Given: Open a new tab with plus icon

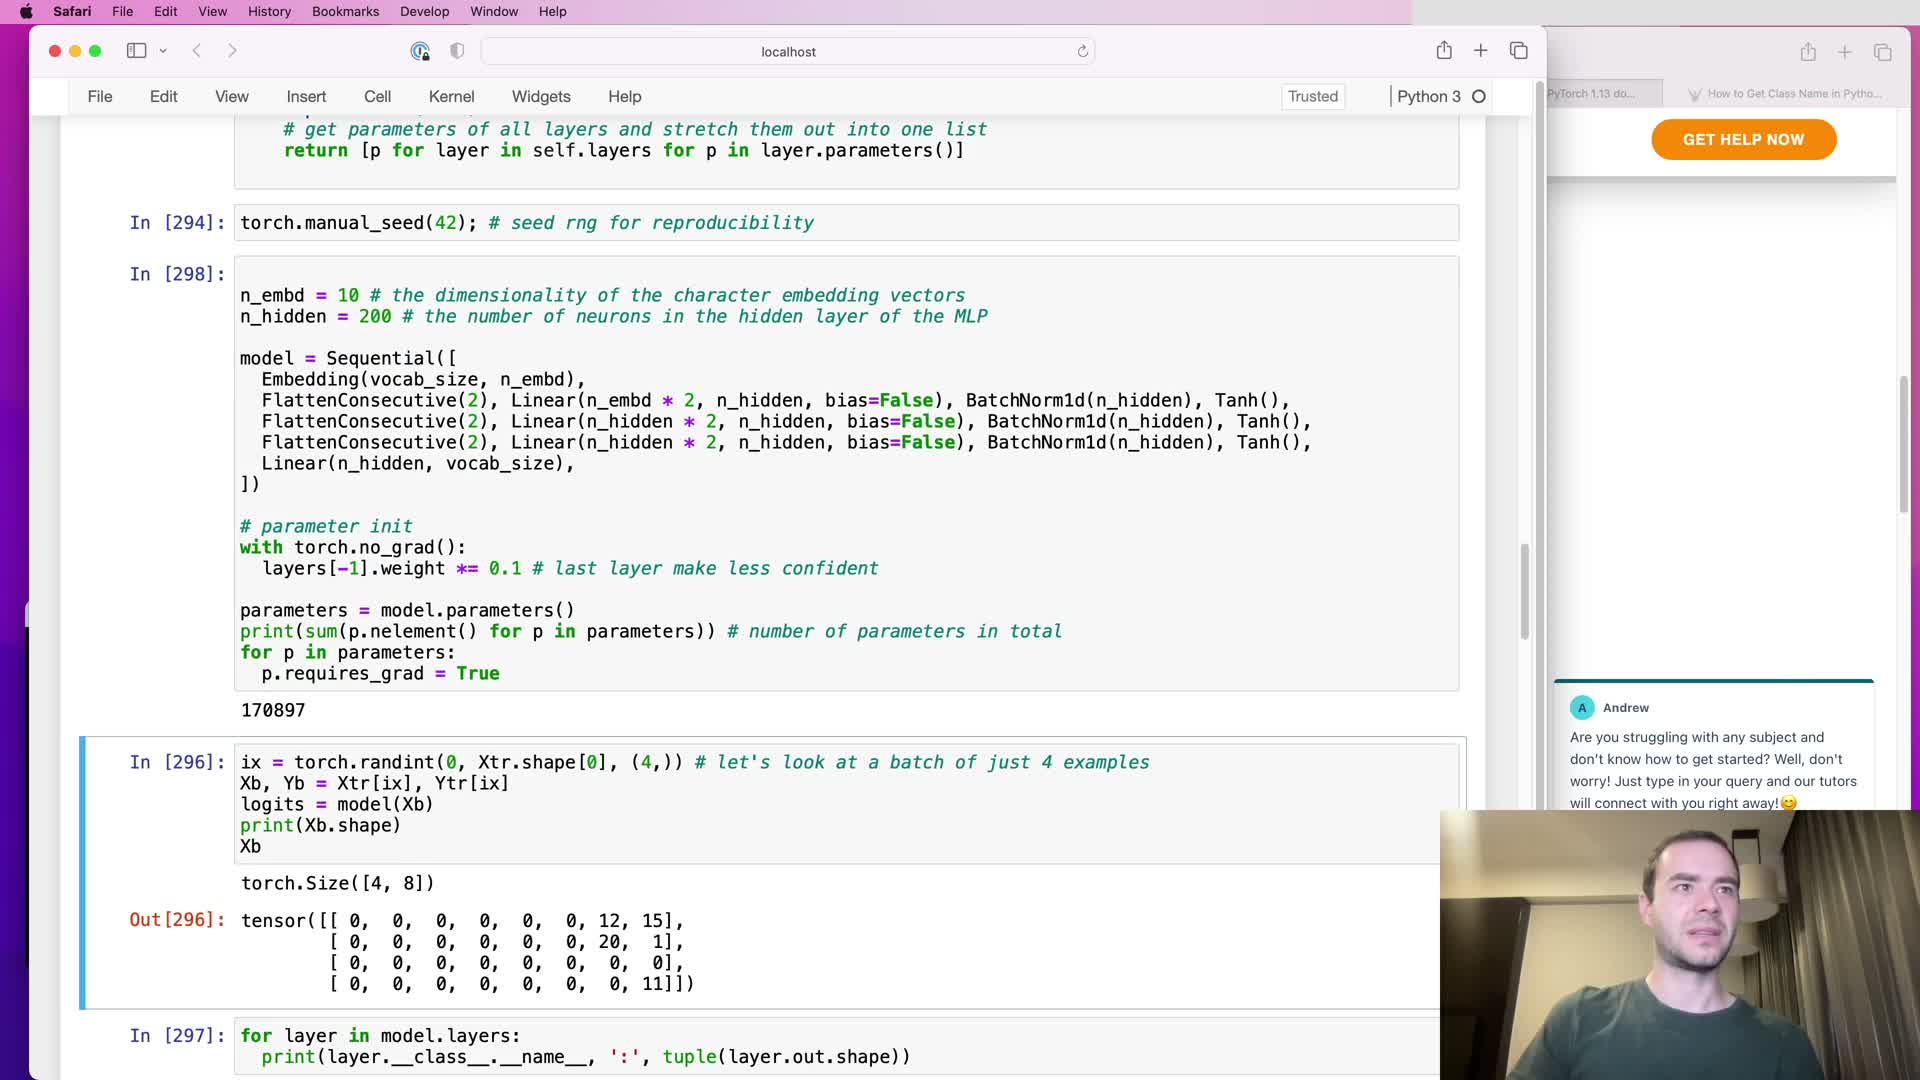Looking at the screenshot, I should [1481, 51].
